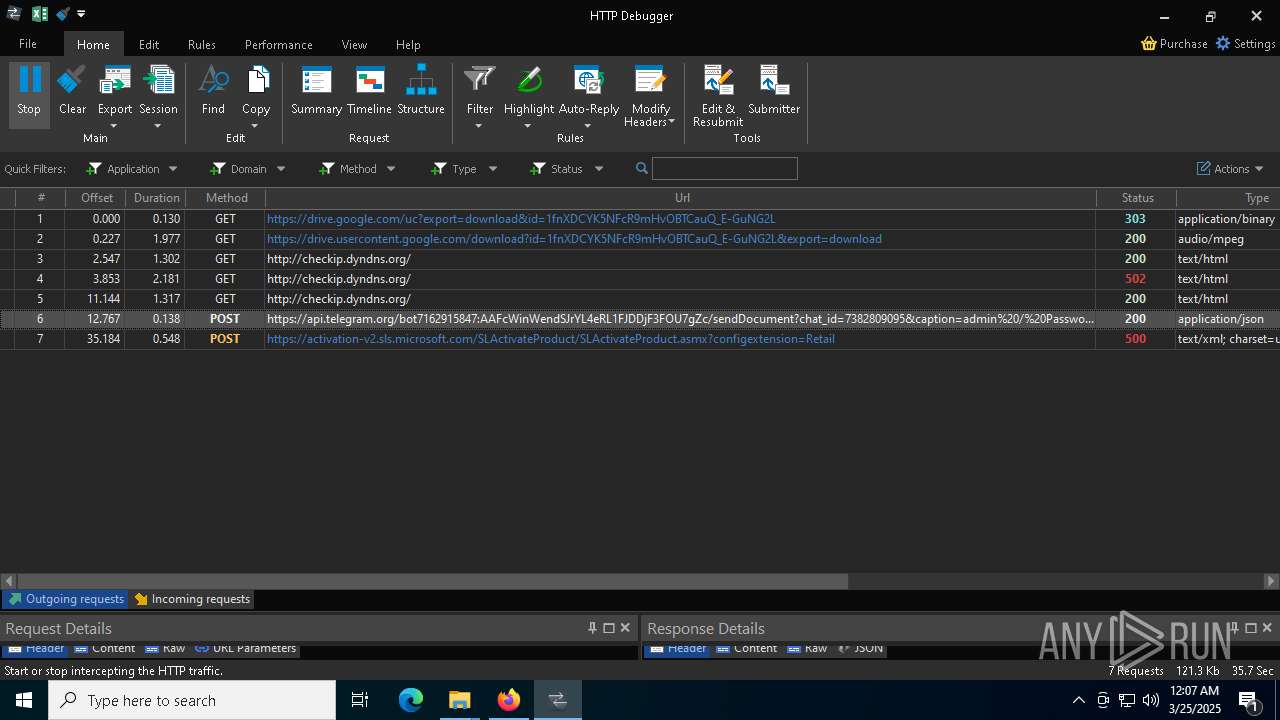
Task: Open the Submitter tool
Action: [774, 92]
